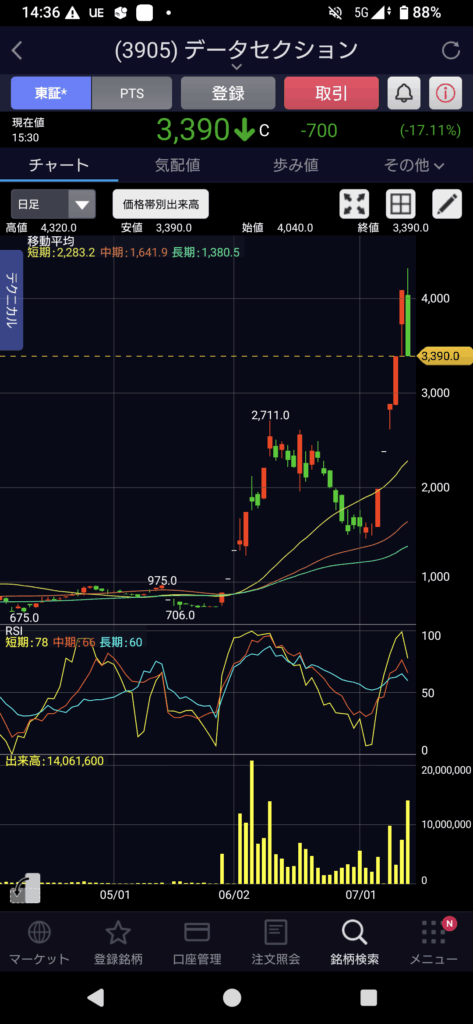Switch to the multi-chart grid layout
The width and height of the screenshot is (473, 1024).
[x=401, y=204]
